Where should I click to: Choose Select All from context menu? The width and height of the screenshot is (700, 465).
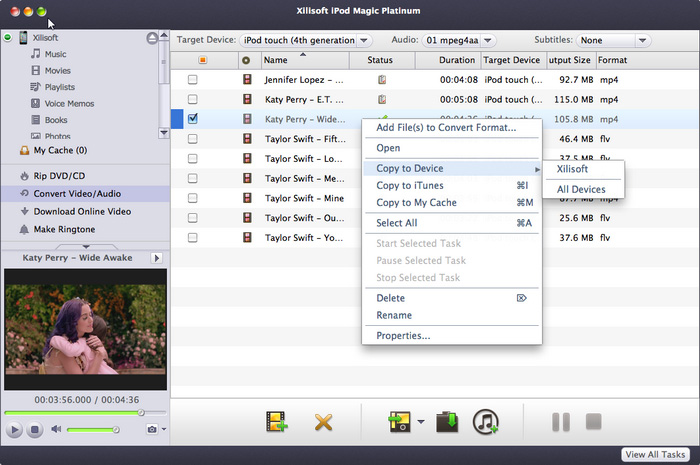452,223
